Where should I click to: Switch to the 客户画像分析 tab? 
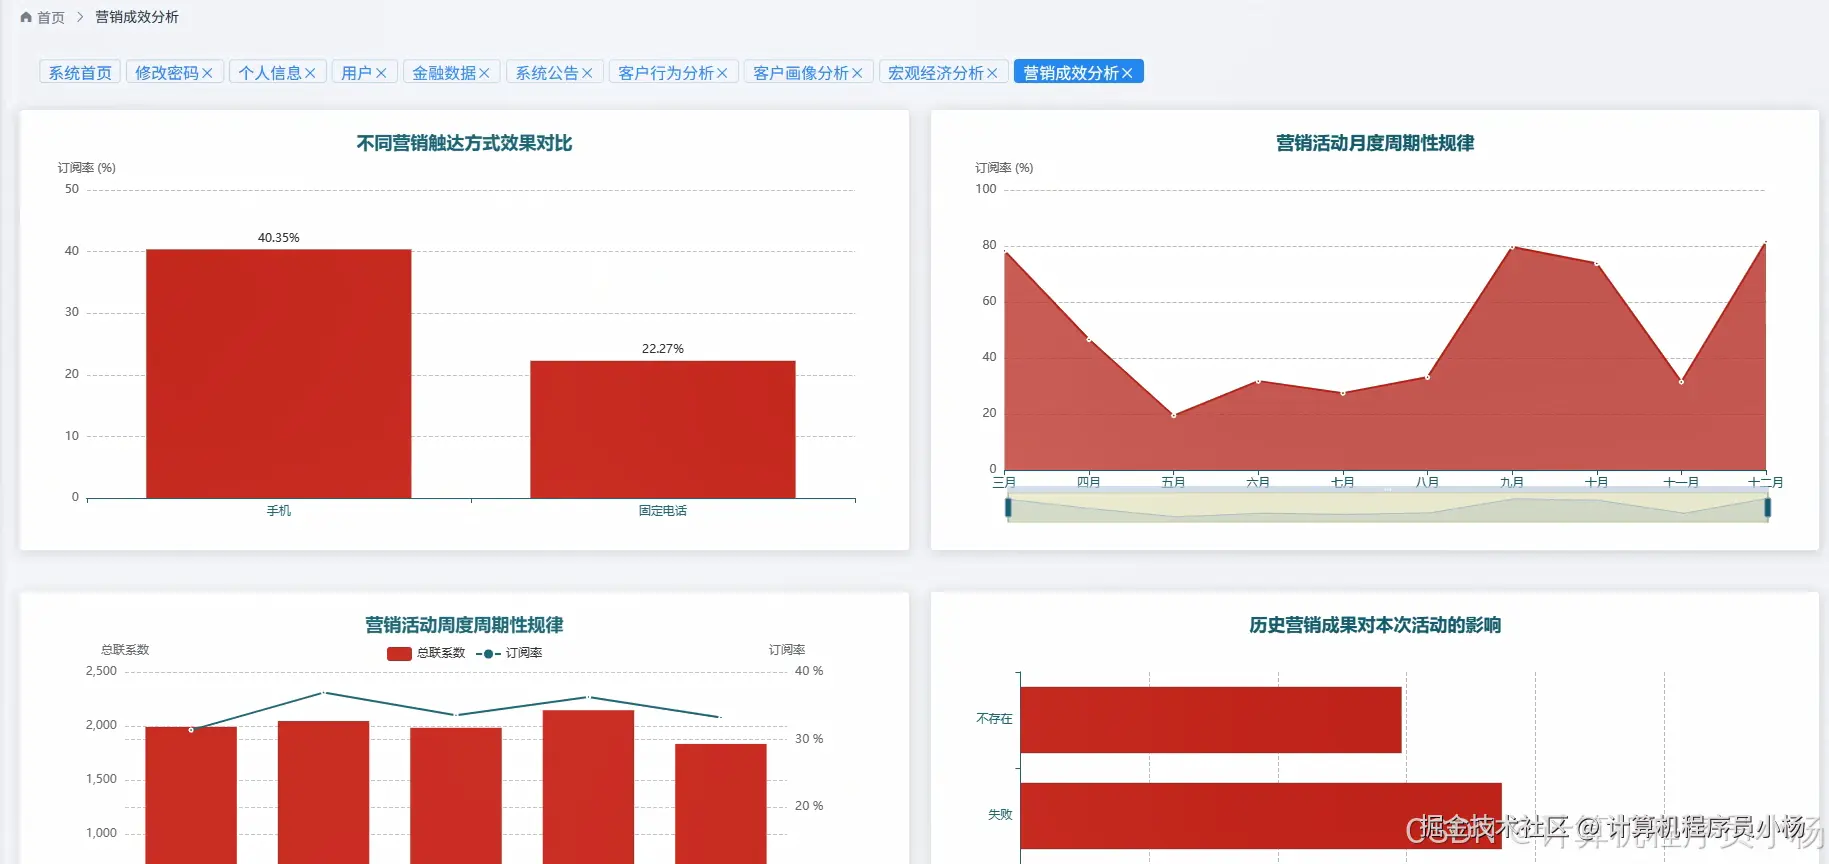tap(801, 73)
